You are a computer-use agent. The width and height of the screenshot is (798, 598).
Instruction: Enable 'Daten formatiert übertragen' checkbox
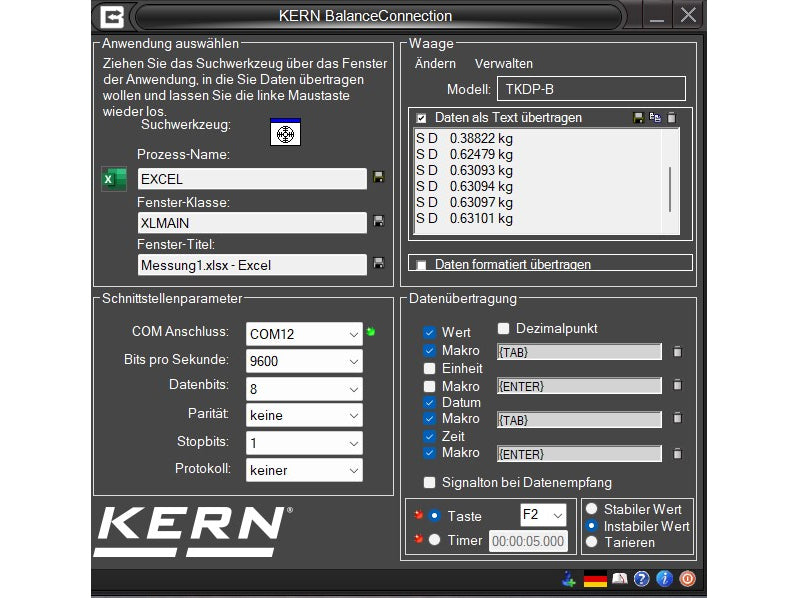421,265
